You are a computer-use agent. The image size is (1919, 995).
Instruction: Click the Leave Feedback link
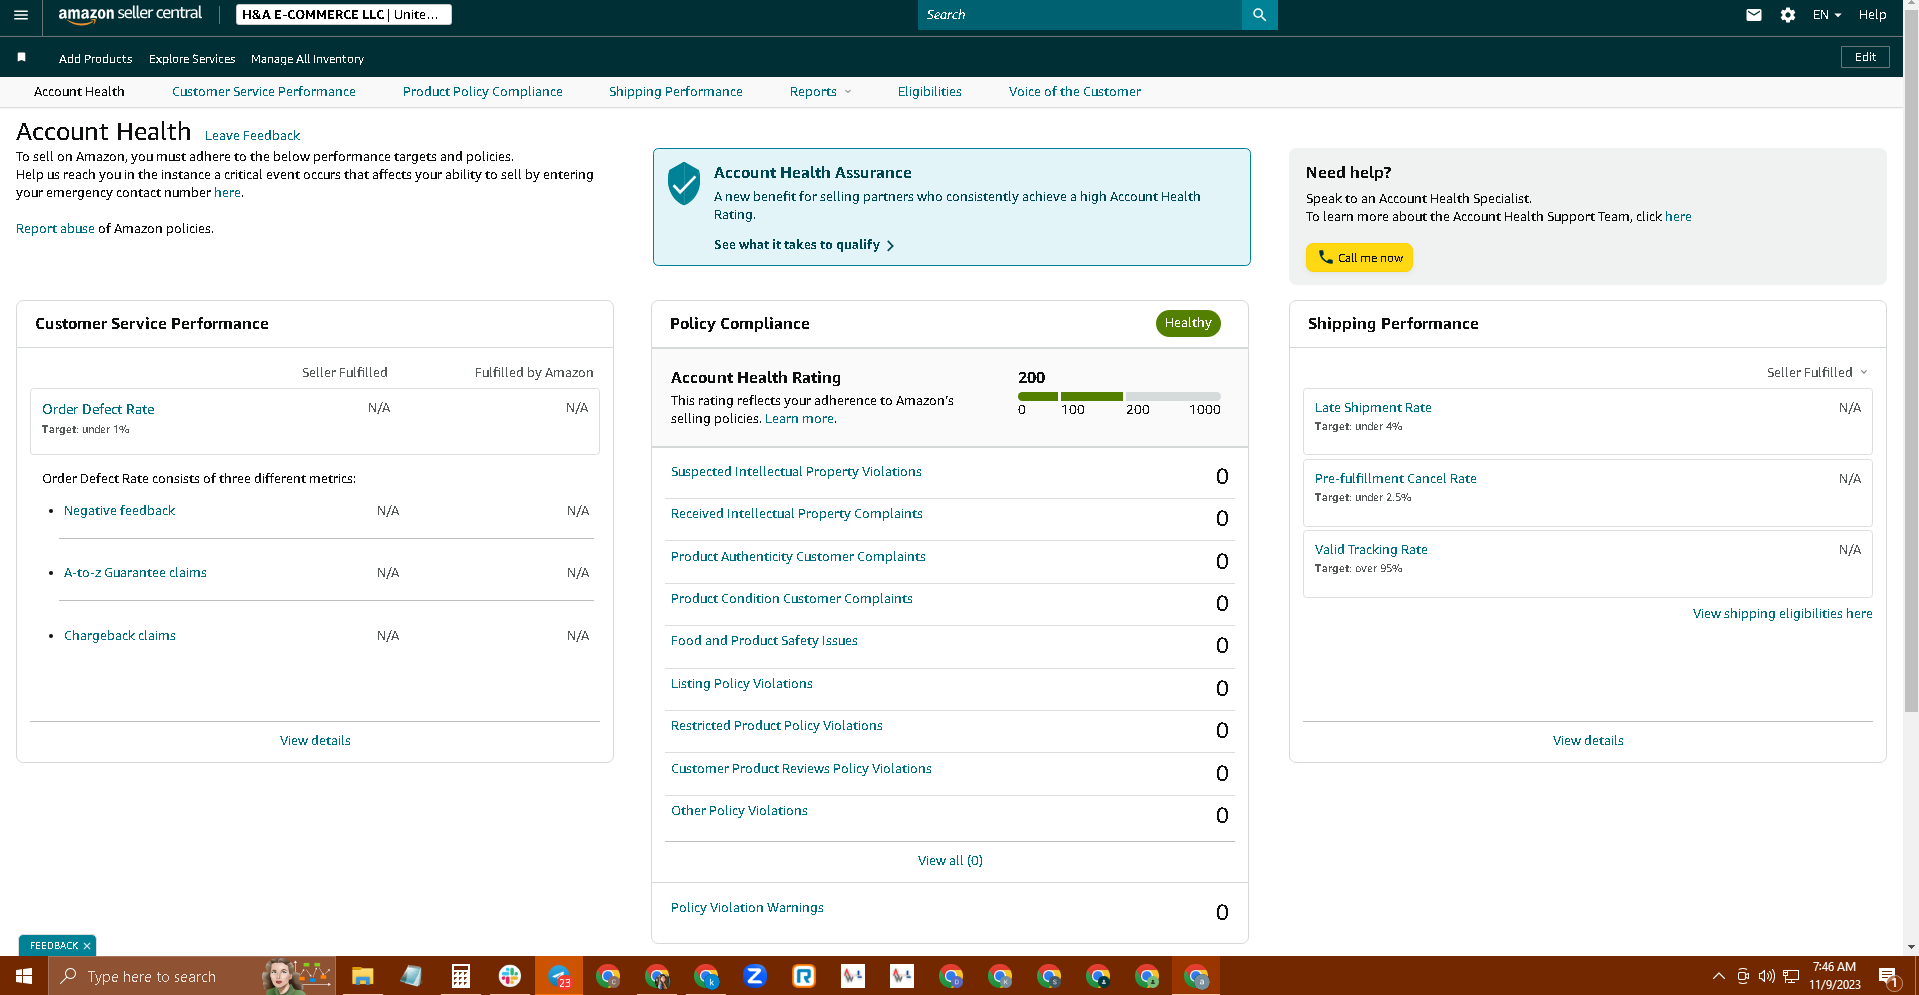[x=252, y=136]
